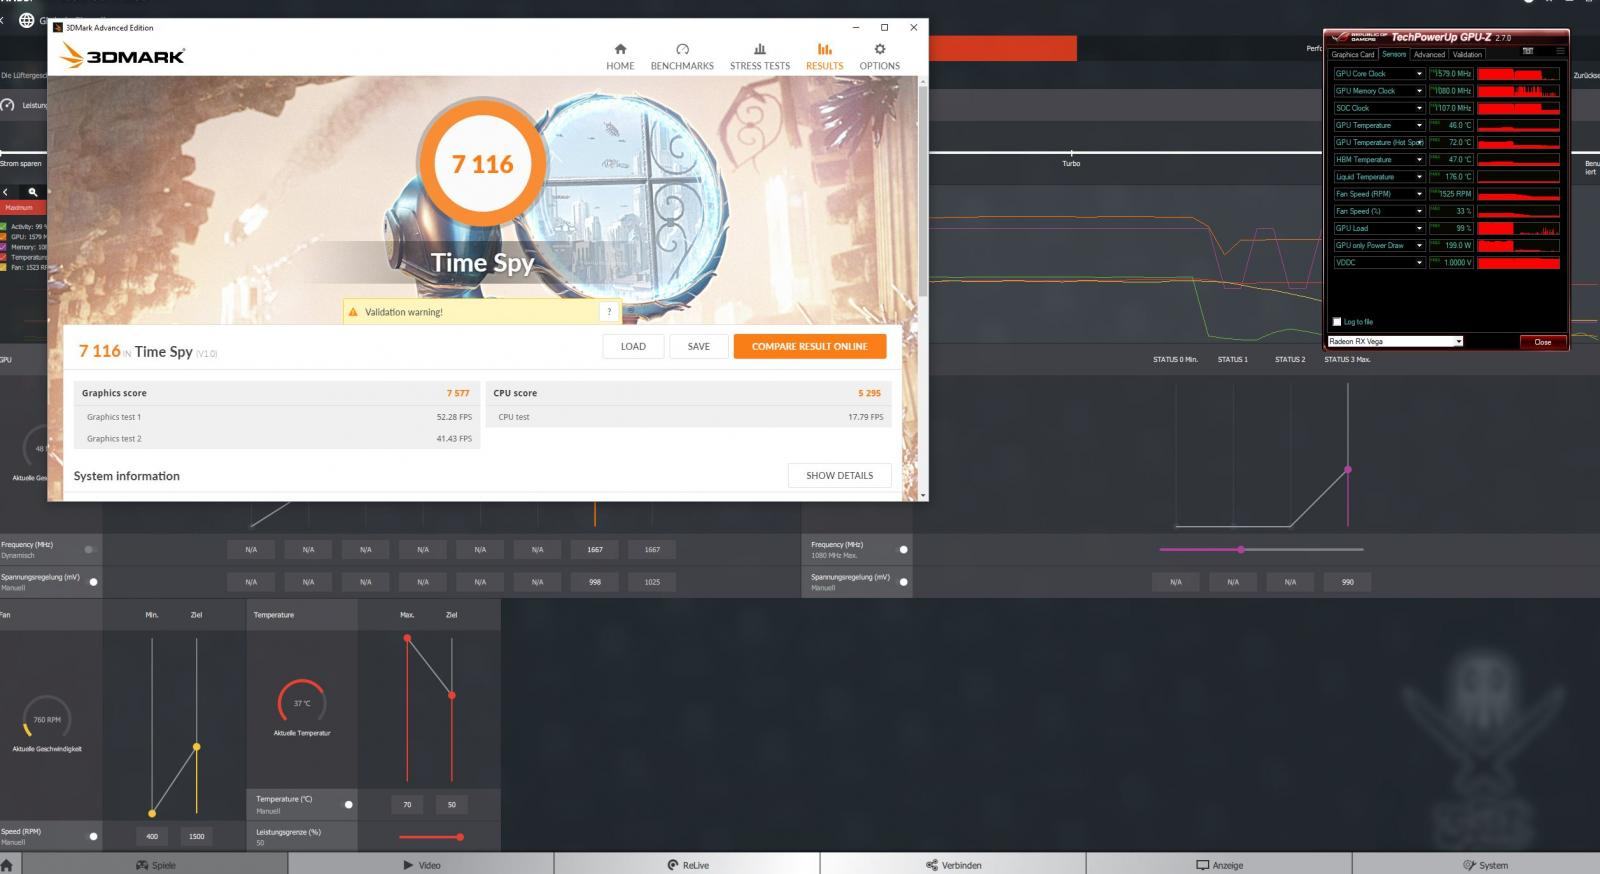Click the LOAD button in 3DMark
Screen dimensions: 1600x874
[x=633, y=346]
